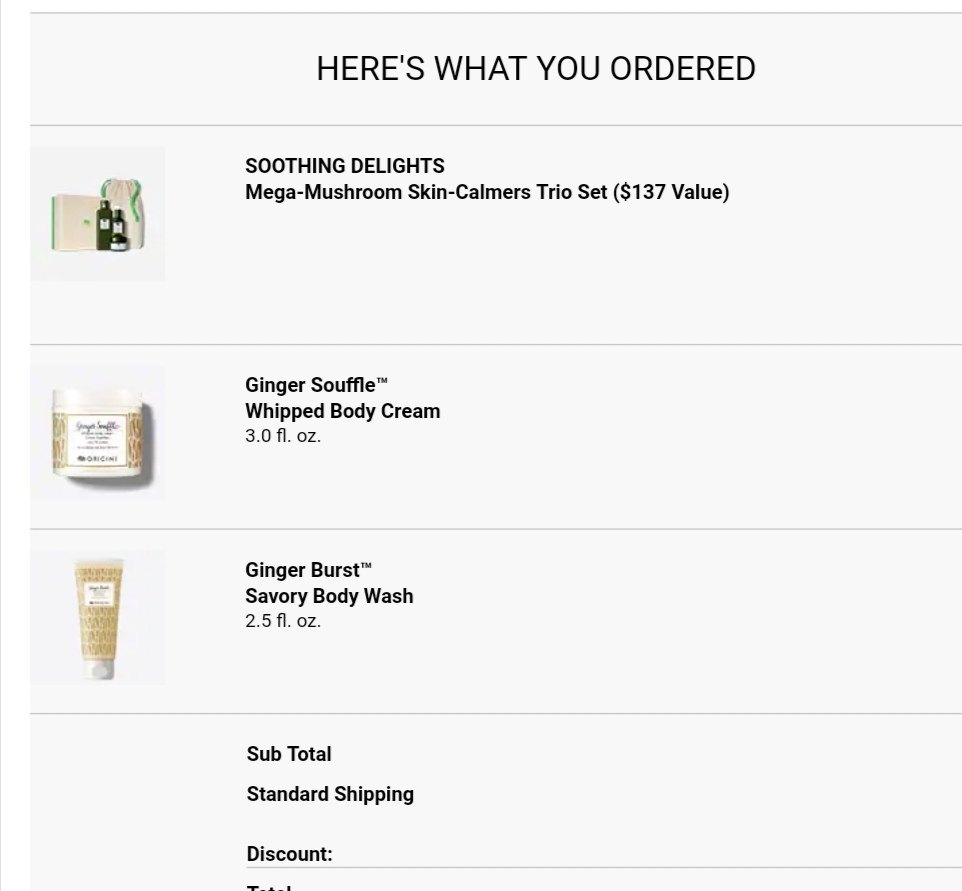
Task: Click the Ginger Burst™ product name
Action: tap(309, 569)
